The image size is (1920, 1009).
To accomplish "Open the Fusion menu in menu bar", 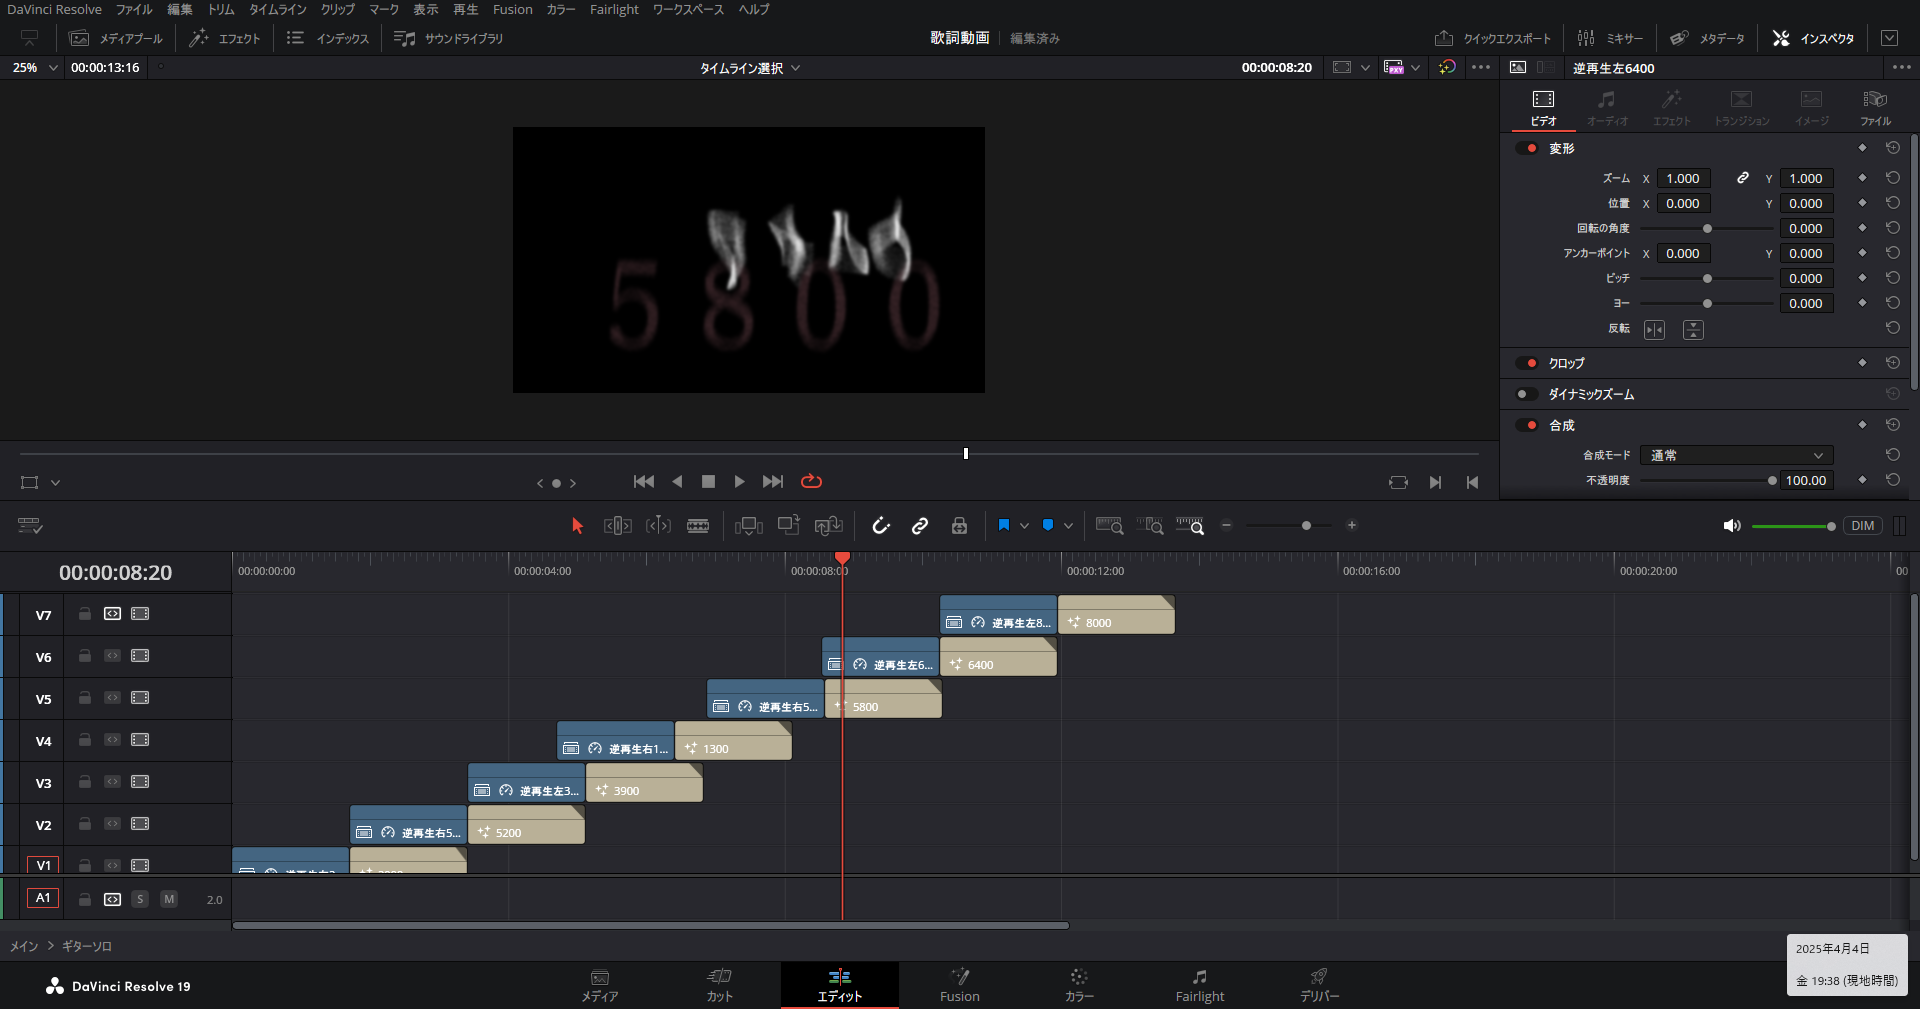I will tap(512, 10).
